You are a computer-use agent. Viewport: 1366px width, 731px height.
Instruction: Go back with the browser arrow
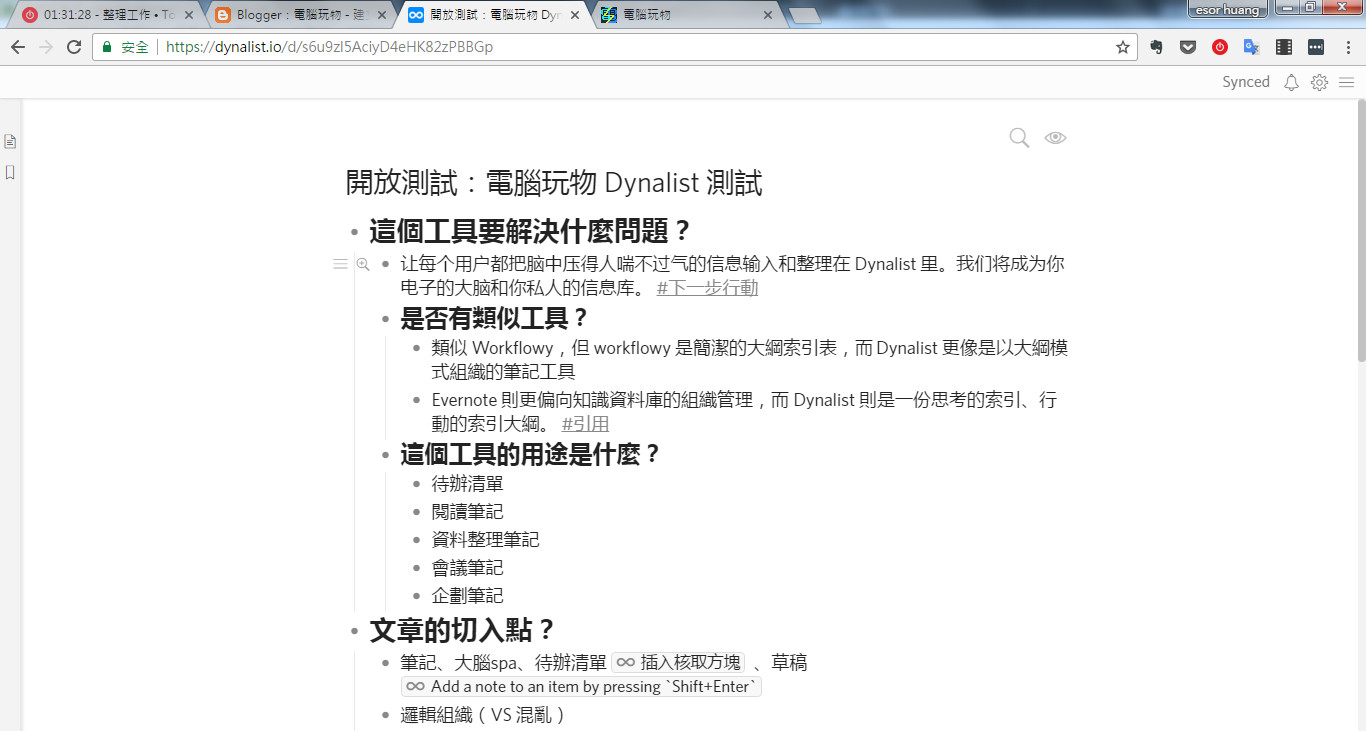[x=17, y=47]
